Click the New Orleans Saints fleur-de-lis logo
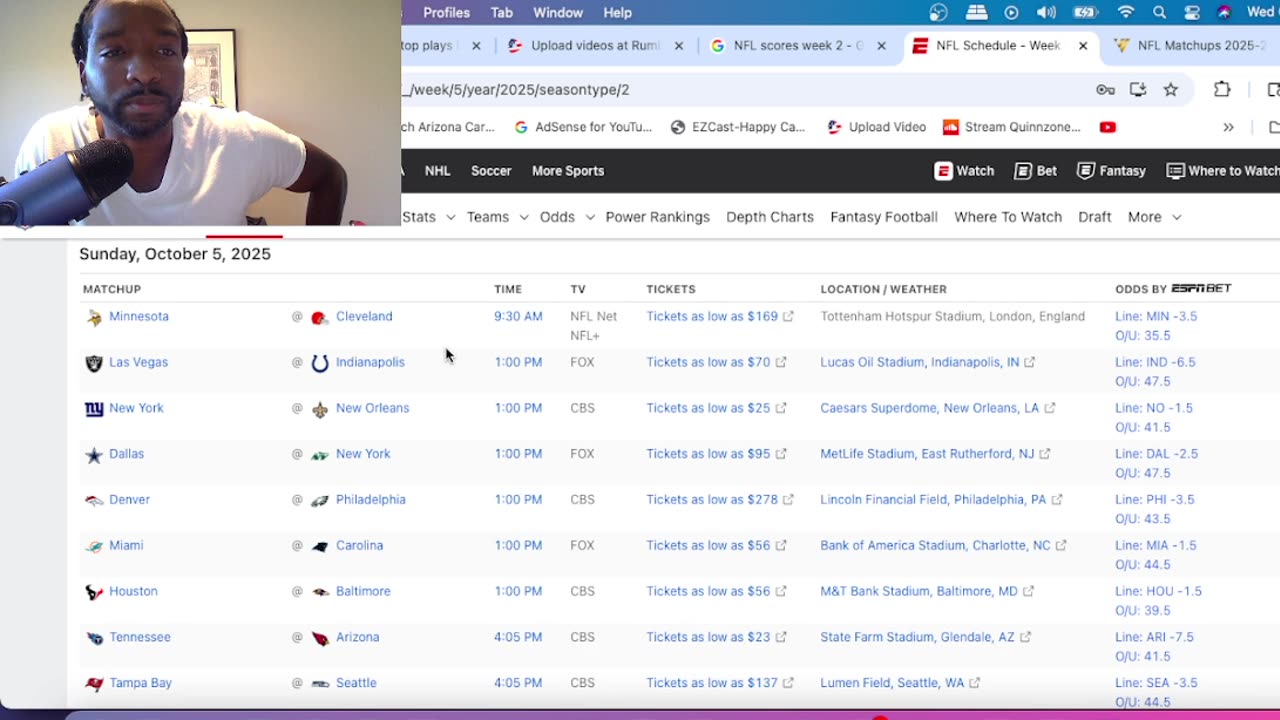This screenshot has width=1280, height=720. click(320, 409)
